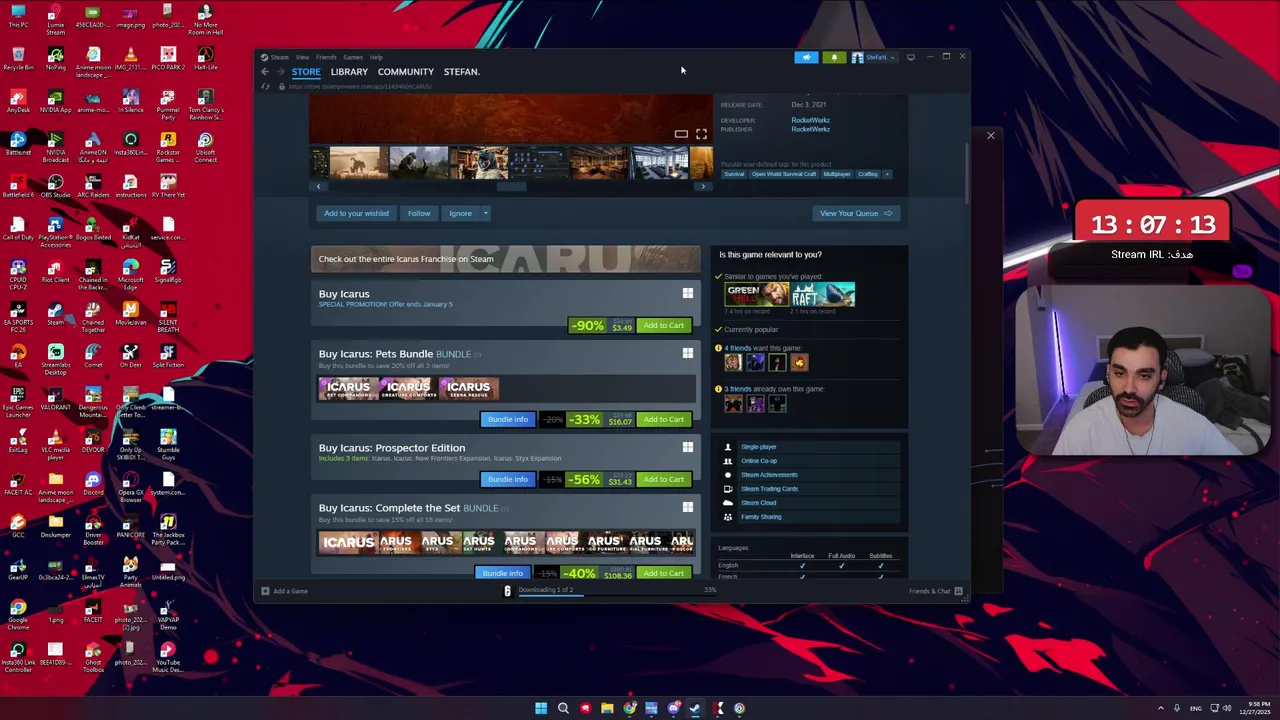
Task: Add Prospector Edition to cart
Action: click(664, 480)
